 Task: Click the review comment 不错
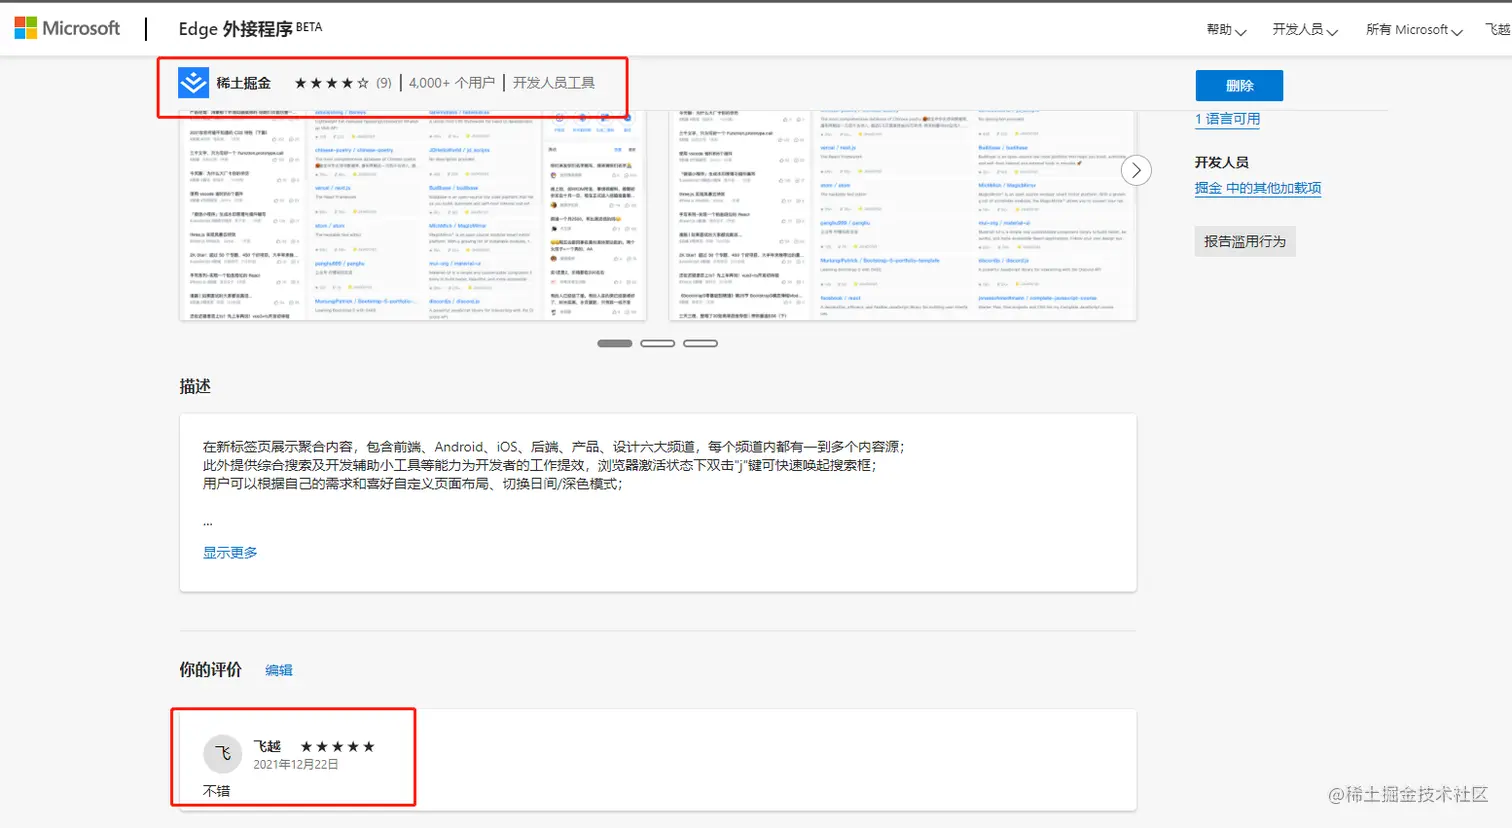click(x=217, y=791)
